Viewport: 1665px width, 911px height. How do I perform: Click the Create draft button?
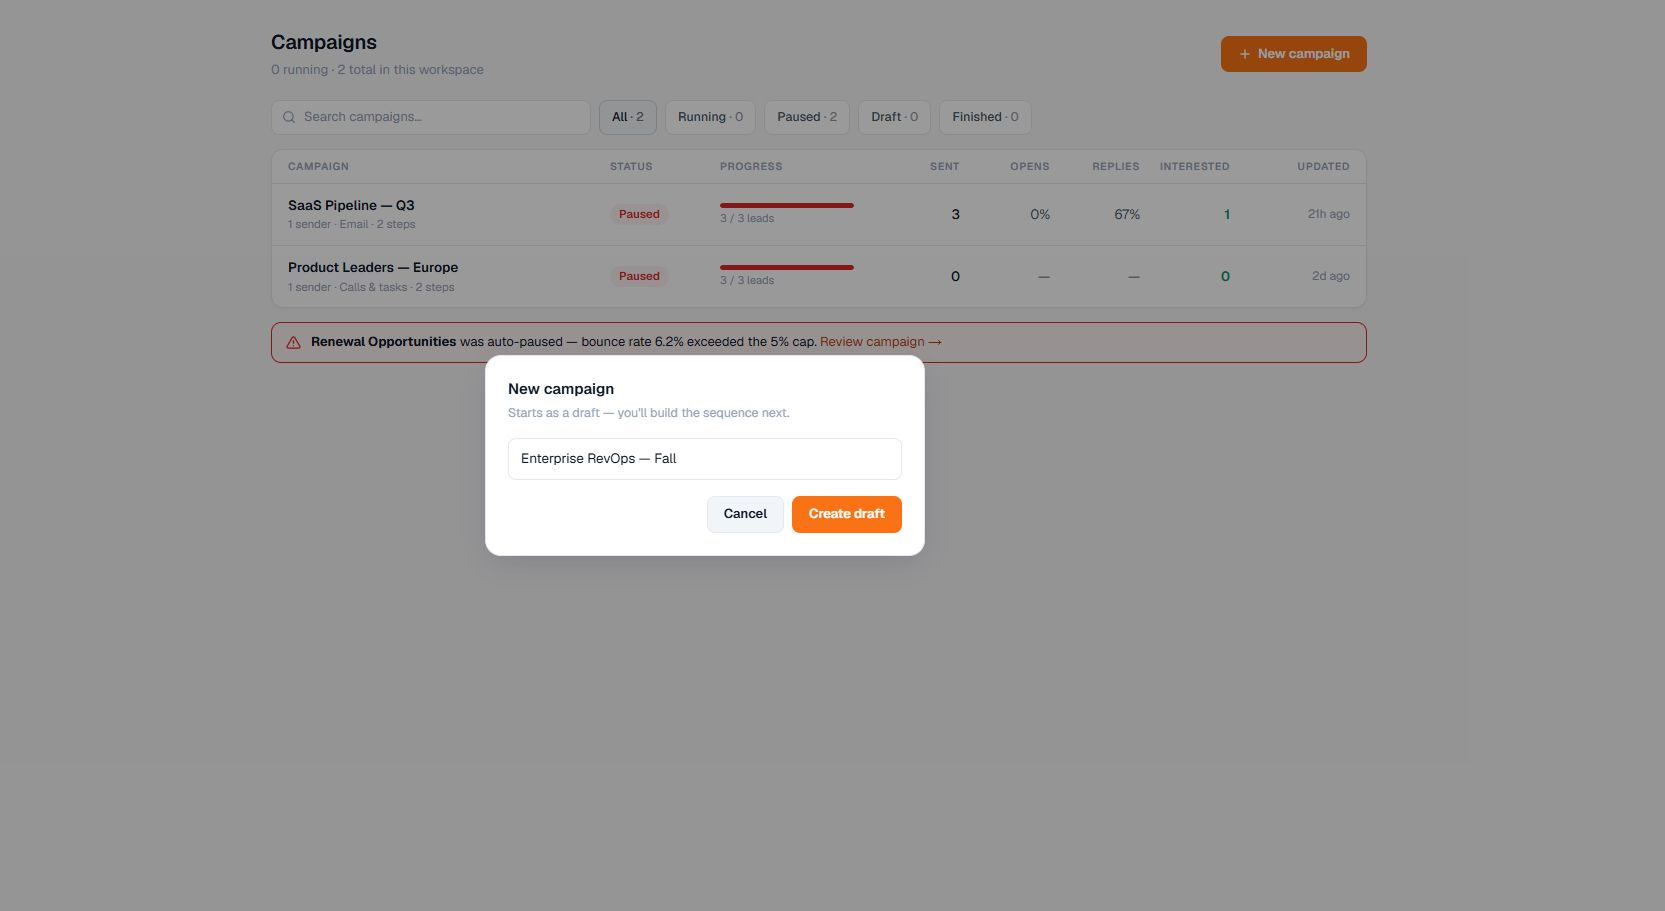click(x=846, y=514)
